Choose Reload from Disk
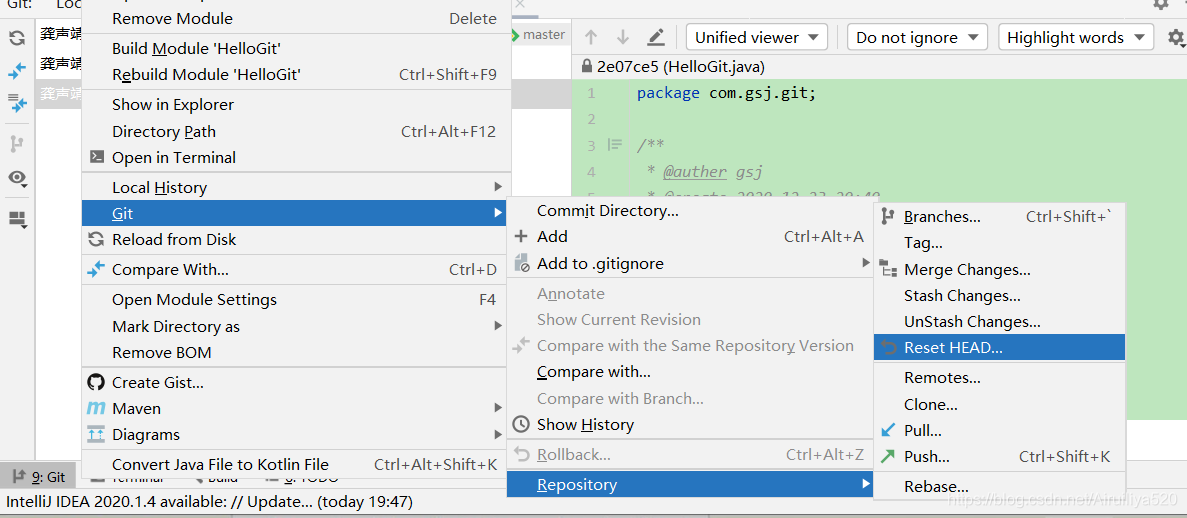Image resolution: width=1187 pixels, height=518 pixels. (x=296, y=239)
